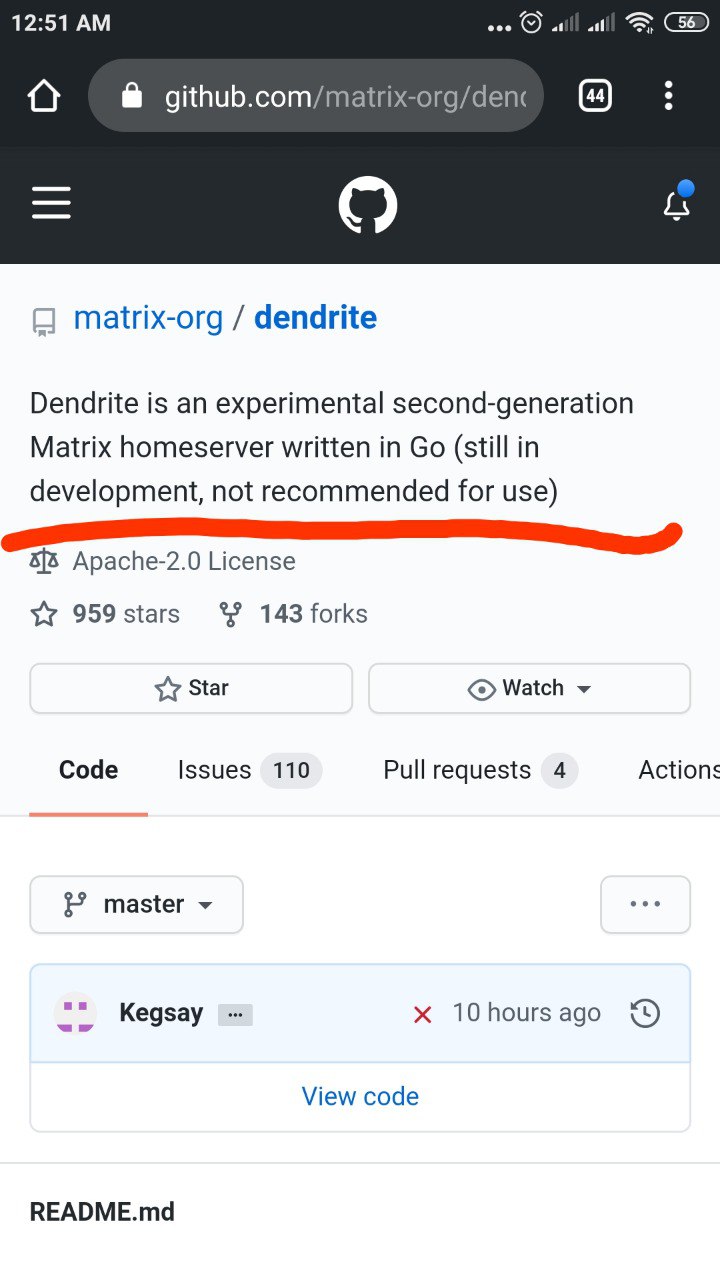Open the Chrome three-dot overflow menu
The height and width of the screenshot is (1280, 720).
tap(668, 96)
